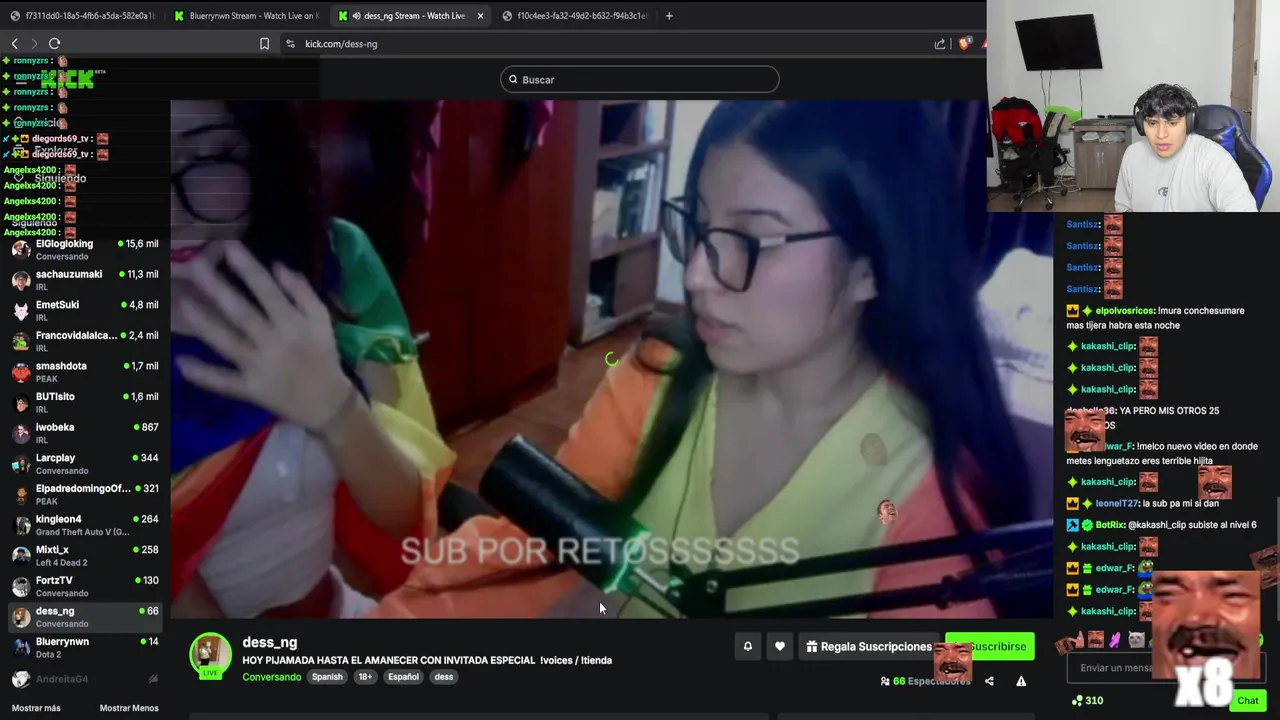1280x720 pixels.
Task: Pick the white cat emote in emote bar
Action: coord(1136,640)
